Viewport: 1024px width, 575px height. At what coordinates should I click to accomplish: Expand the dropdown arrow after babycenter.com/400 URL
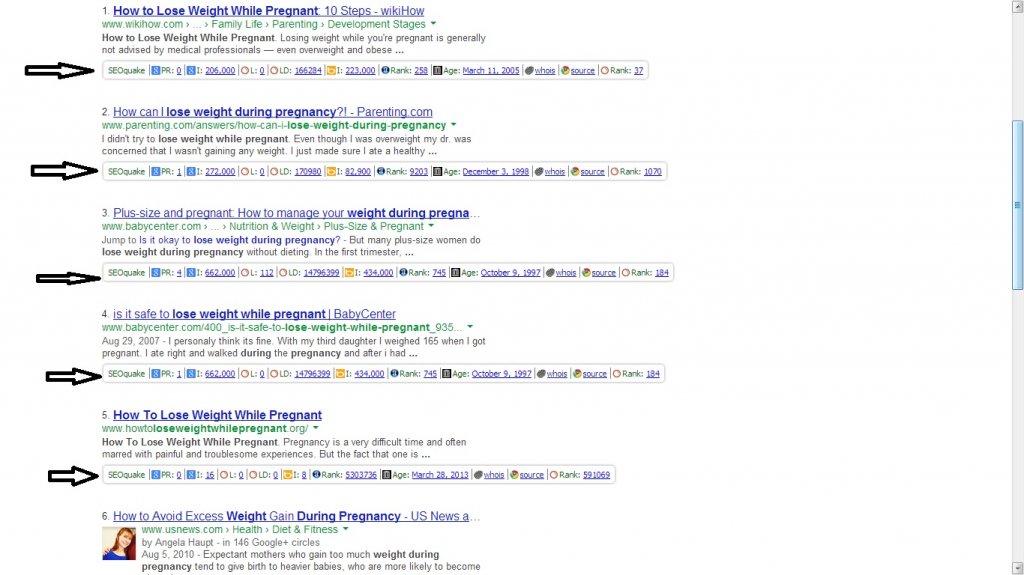470,327
